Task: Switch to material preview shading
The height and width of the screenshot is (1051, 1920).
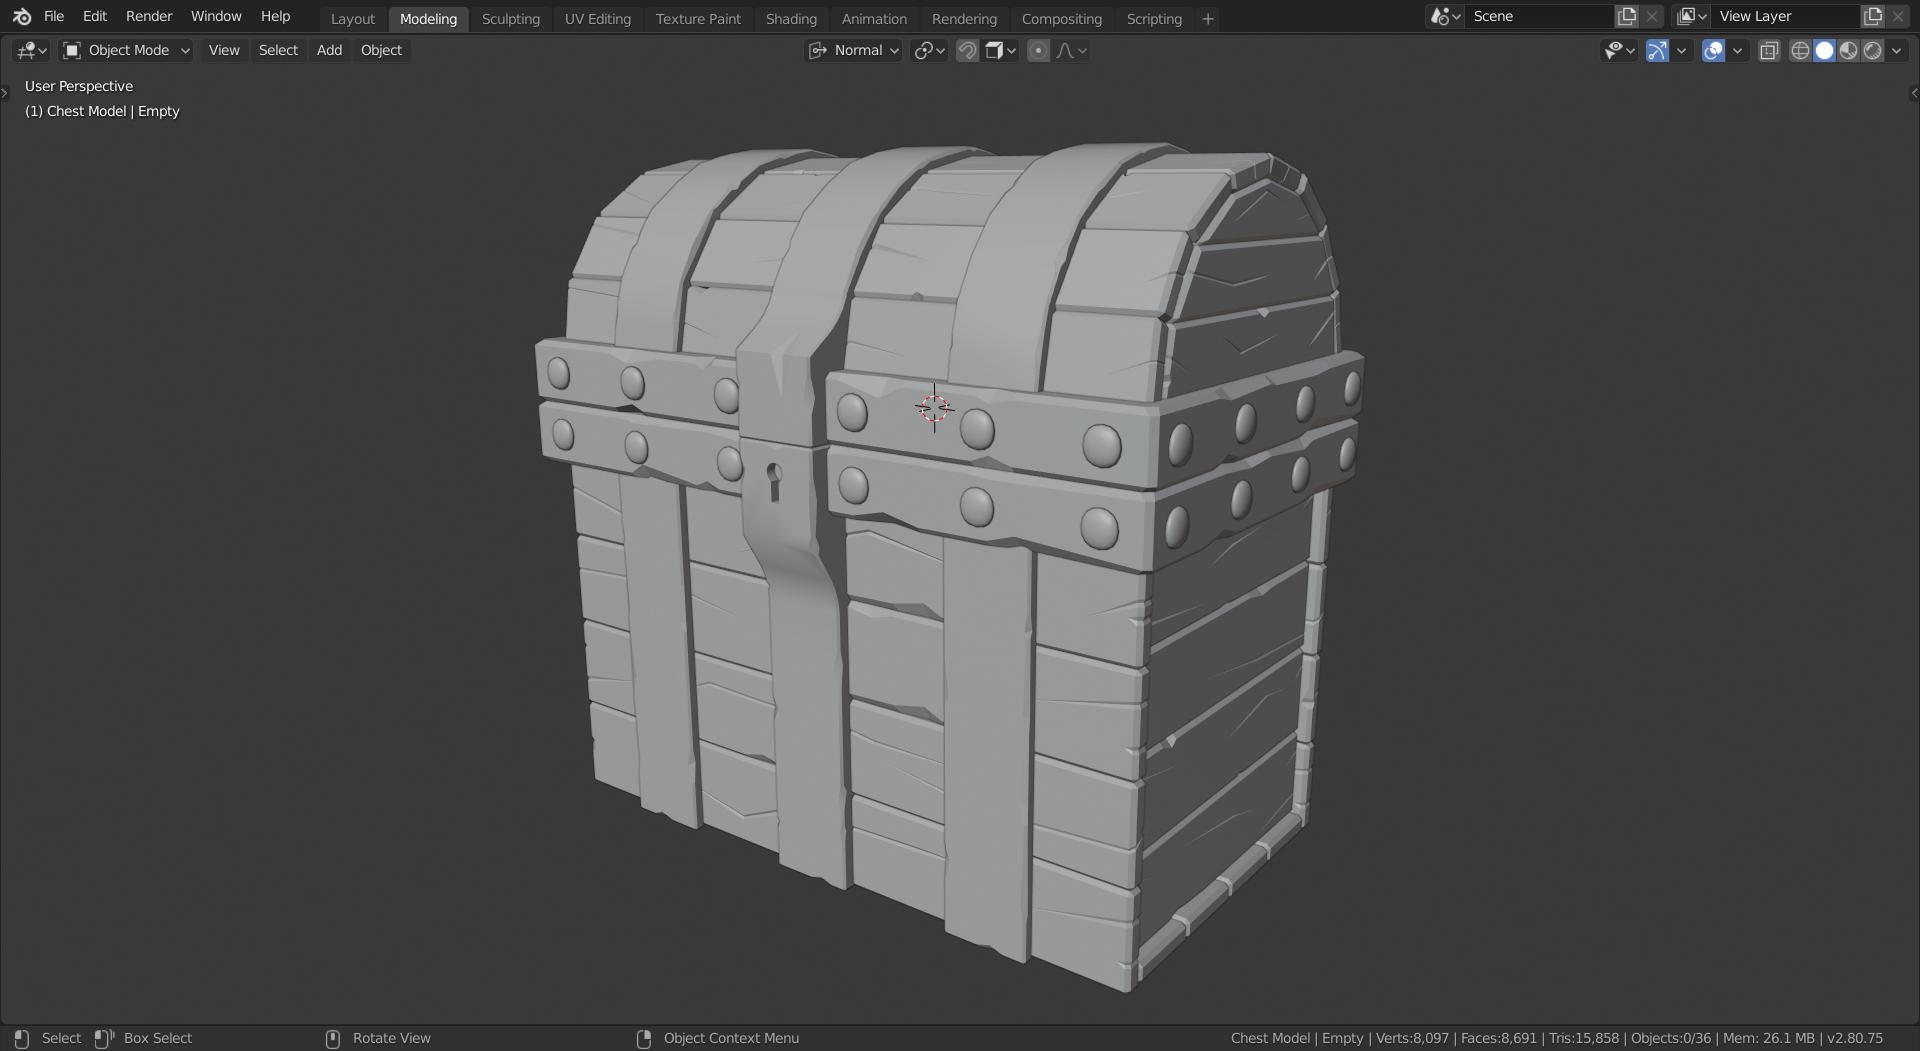Action: point(1848,50)
